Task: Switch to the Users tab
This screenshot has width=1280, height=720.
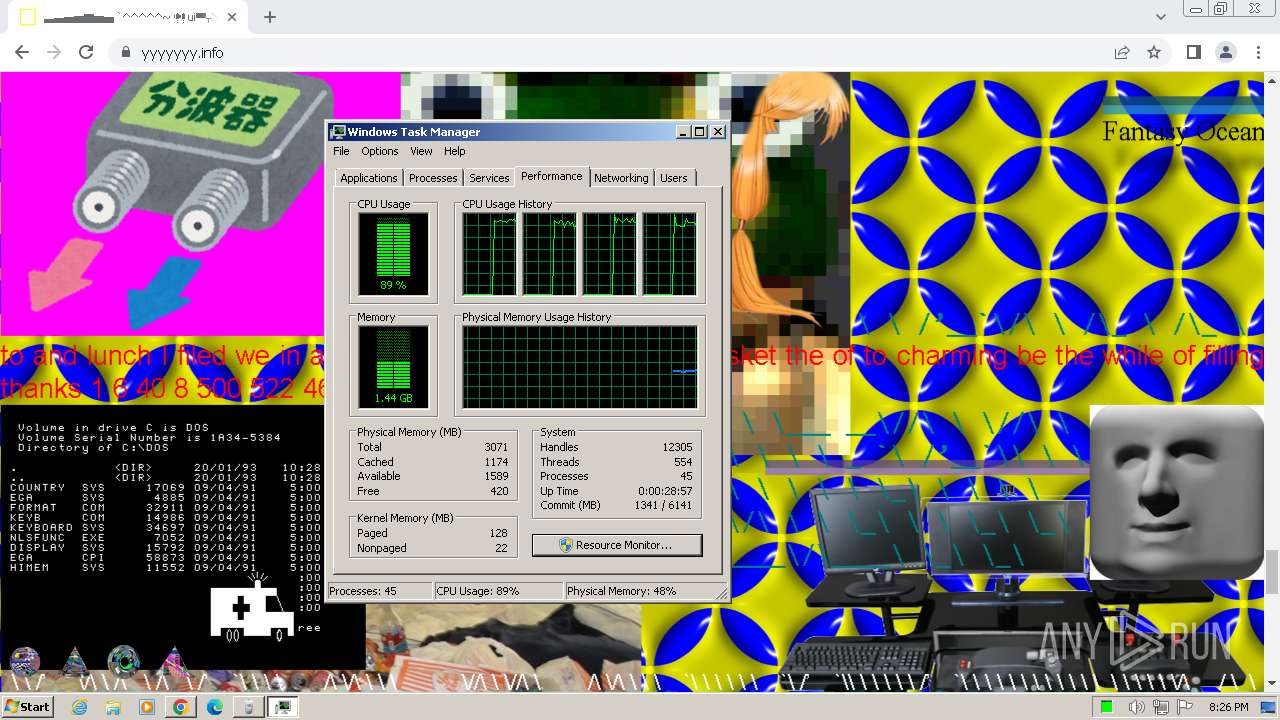Action: click(674, 178)
